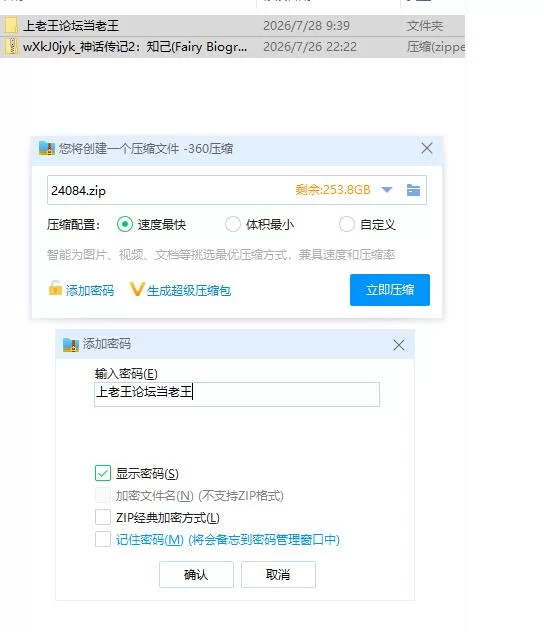Click the date 2026/7/26 22:22
The image size is (544, 632).
coord(310,47)
